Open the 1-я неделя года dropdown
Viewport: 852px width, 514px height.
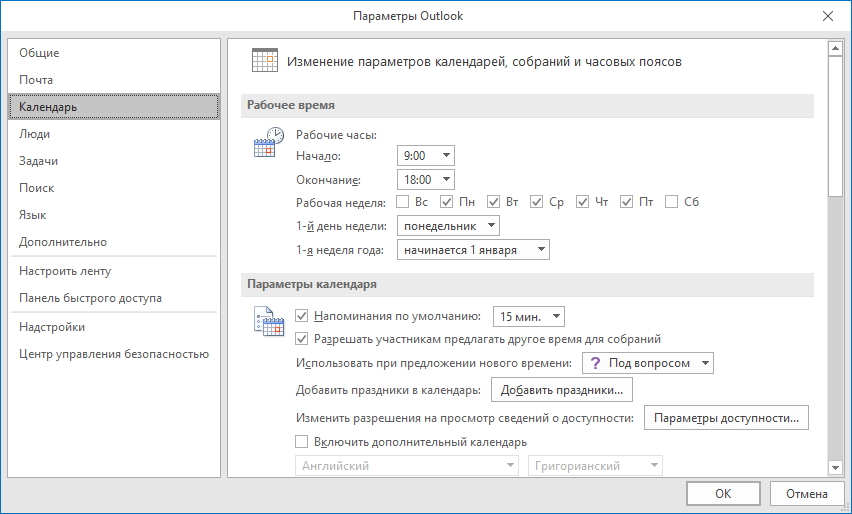tap(473, 250)
